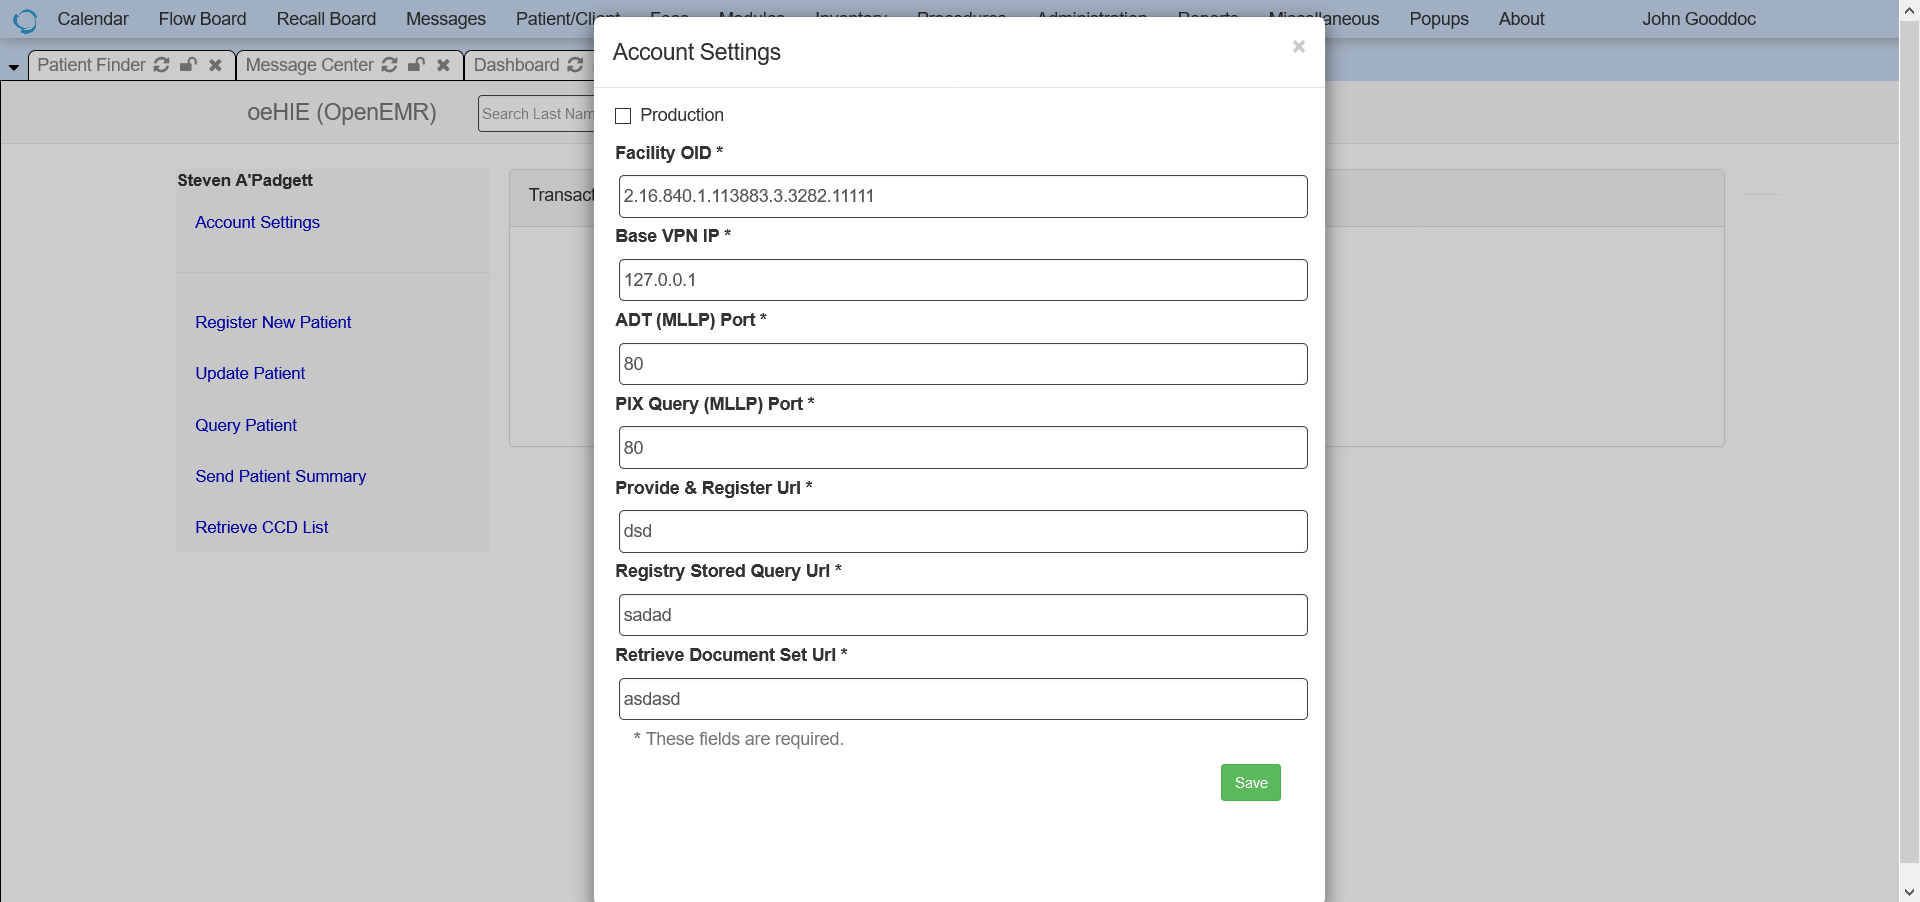
Task: Open the Administration menu
Action: [1092, 19]
